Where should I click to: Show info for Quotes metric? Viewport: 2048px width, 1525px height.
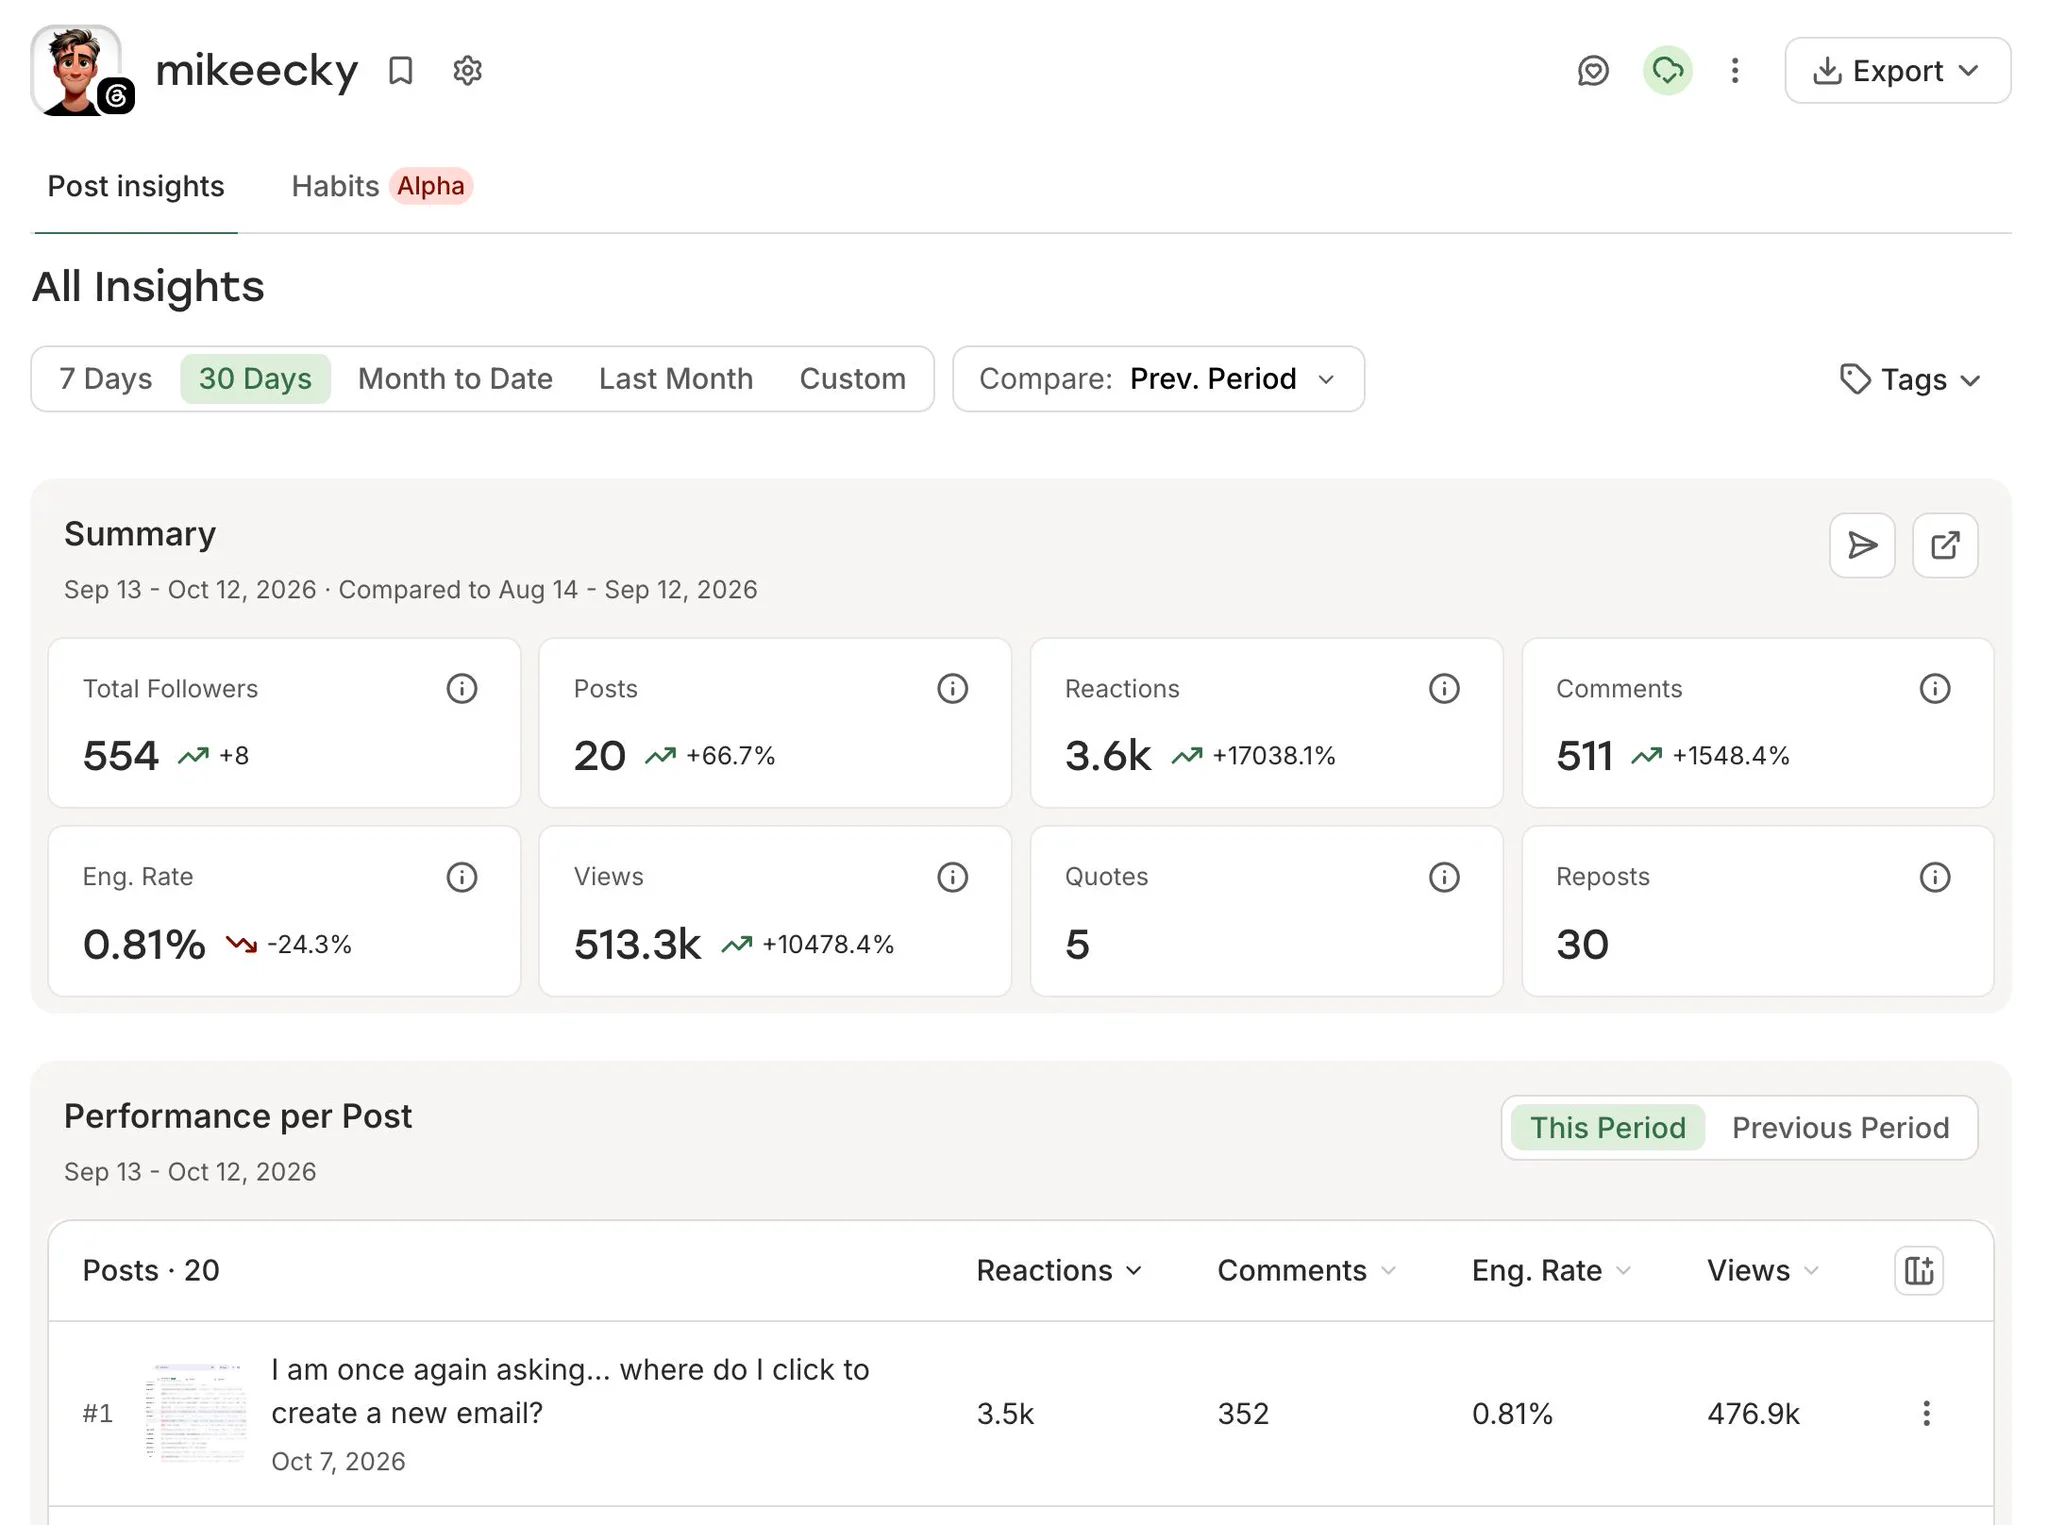point(1444,877)
